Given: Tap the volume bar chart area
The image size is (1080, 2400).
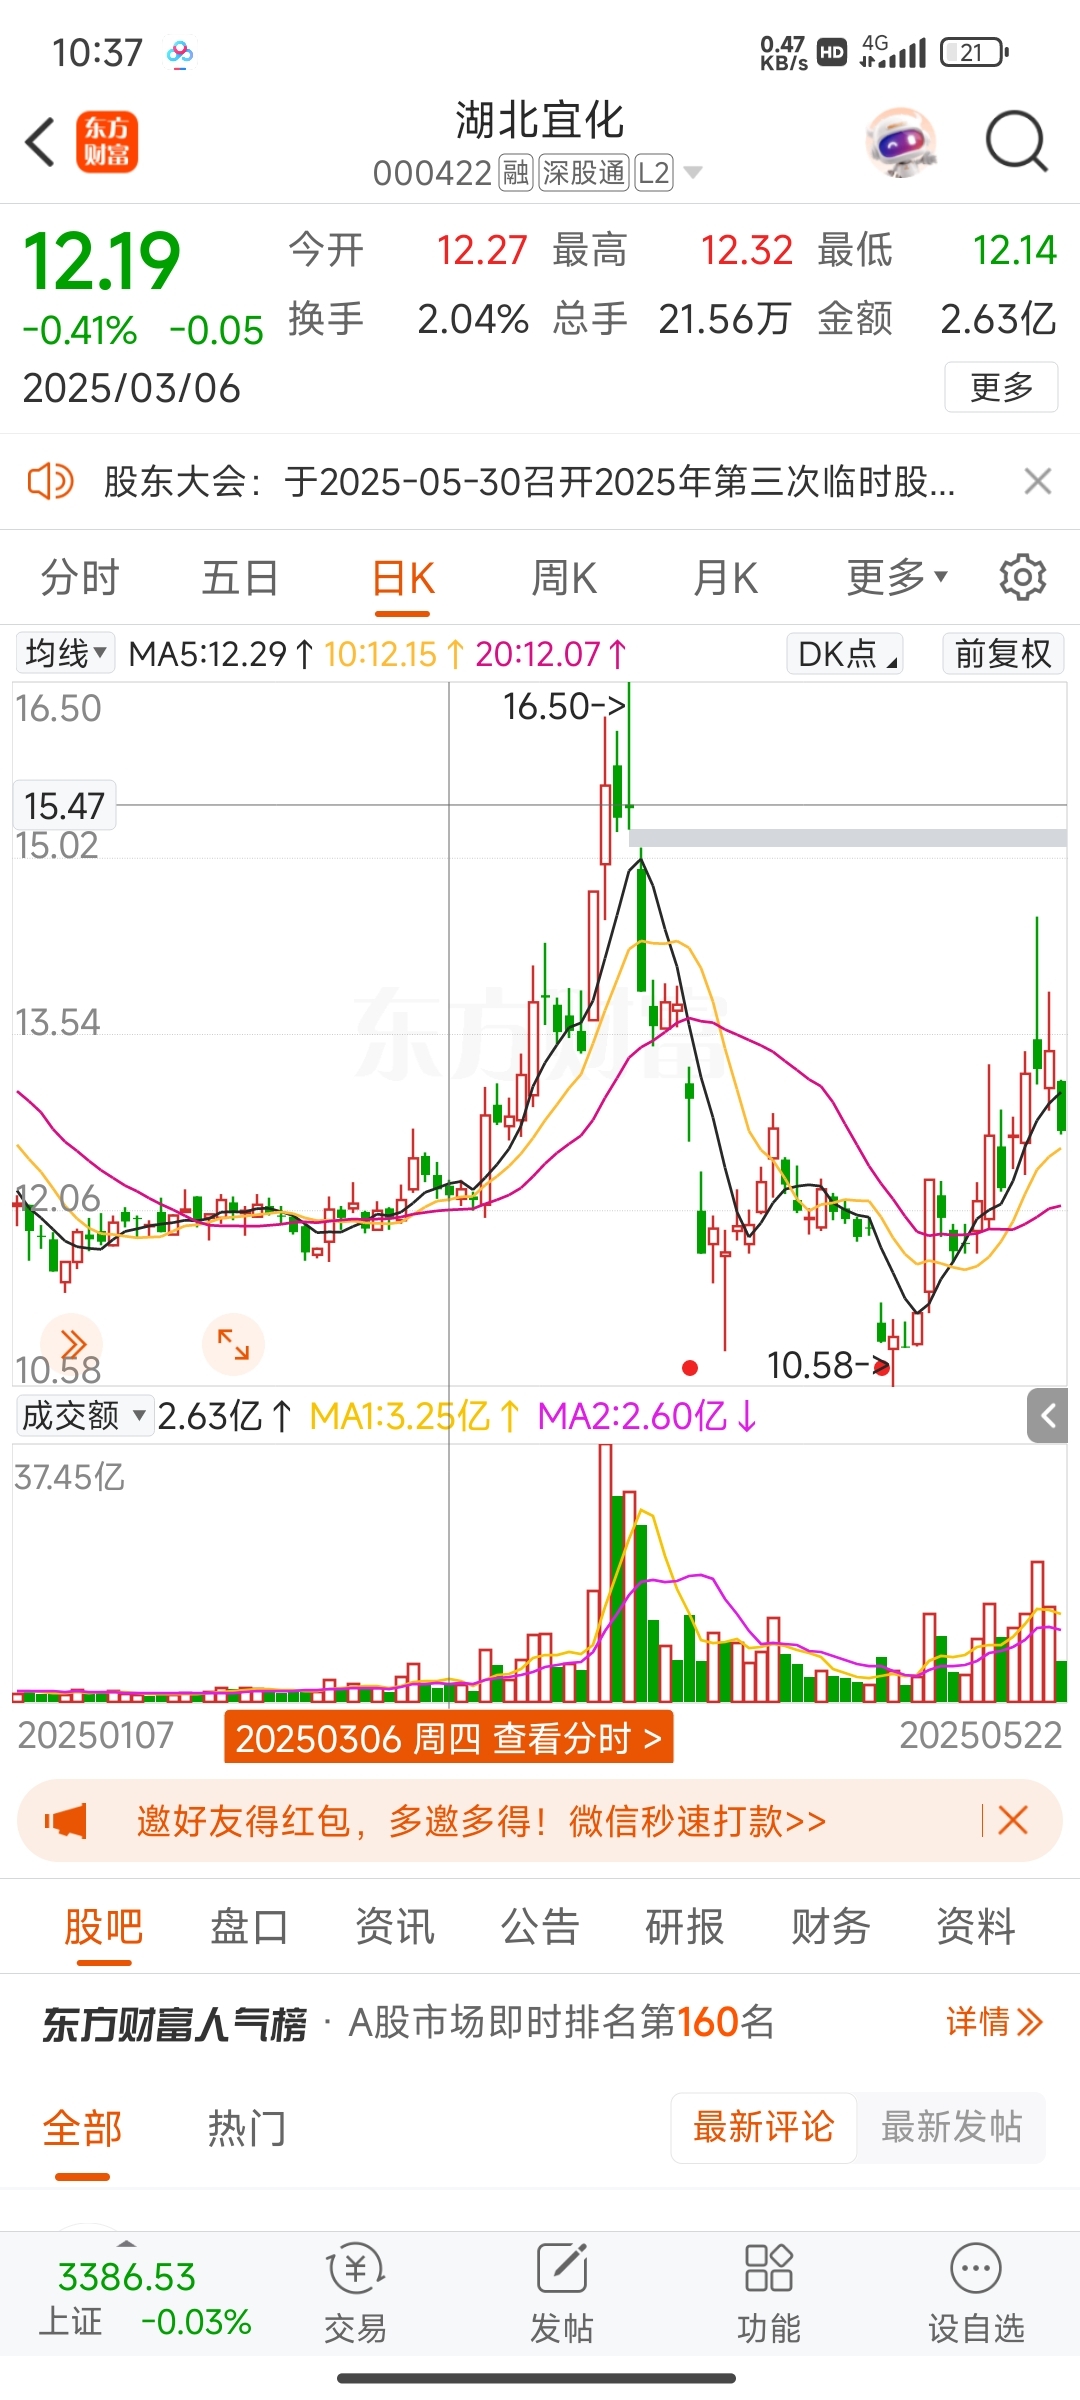Looking at the screenshot, I should pyautogui.click(x=540, y=1573).
